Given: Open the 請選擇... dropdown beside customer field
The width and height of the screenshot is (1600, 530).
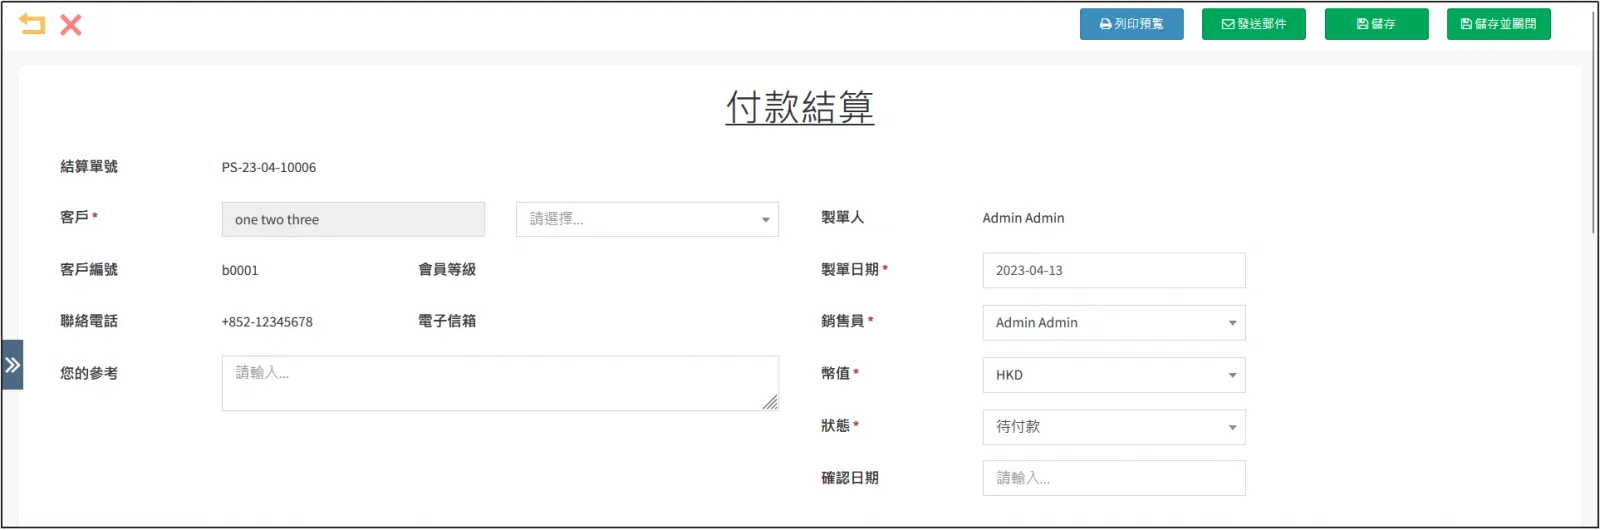Looking at the screenshot, I should (x=647, y=220).
